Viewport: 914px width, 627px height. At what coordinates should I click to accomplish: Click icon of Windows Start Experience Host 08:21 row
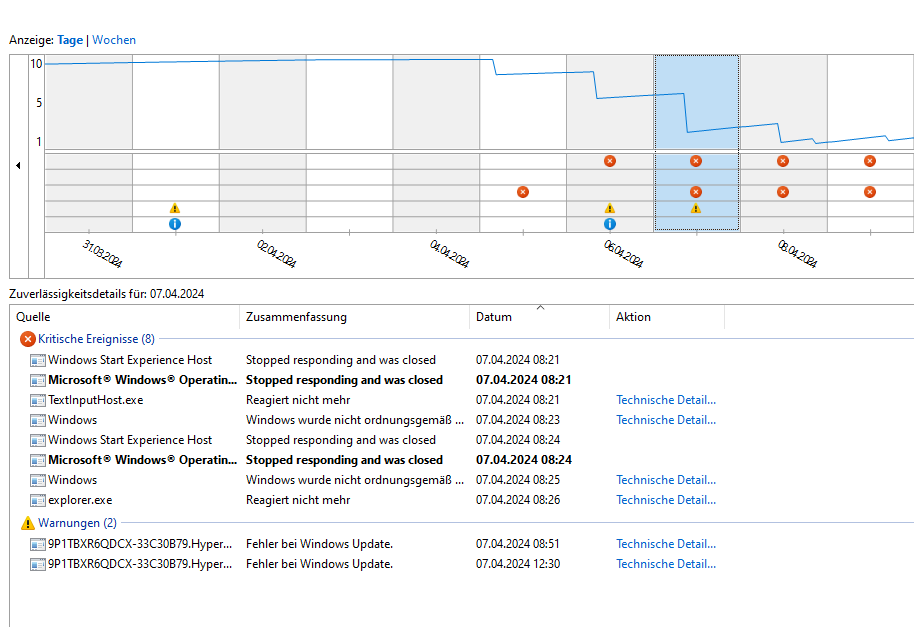click(x=38, y=360)
